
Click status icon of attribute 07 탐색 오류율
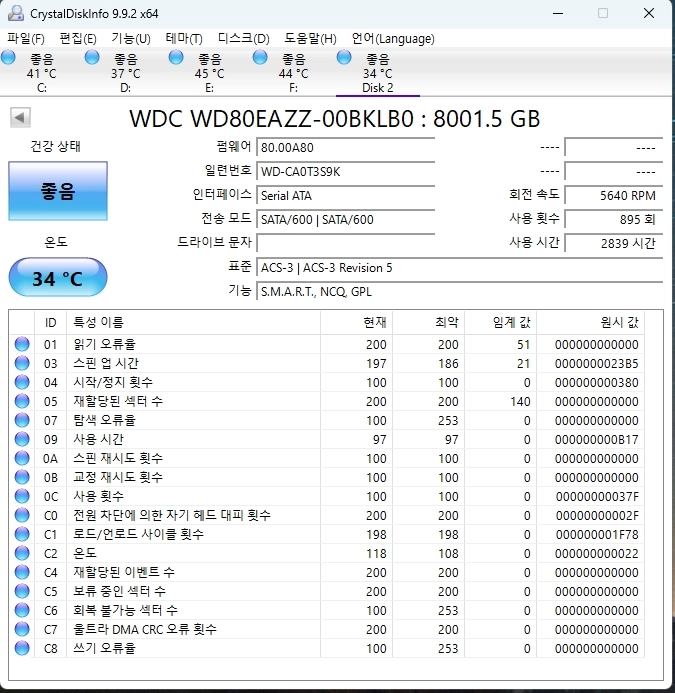pos(22,420)
